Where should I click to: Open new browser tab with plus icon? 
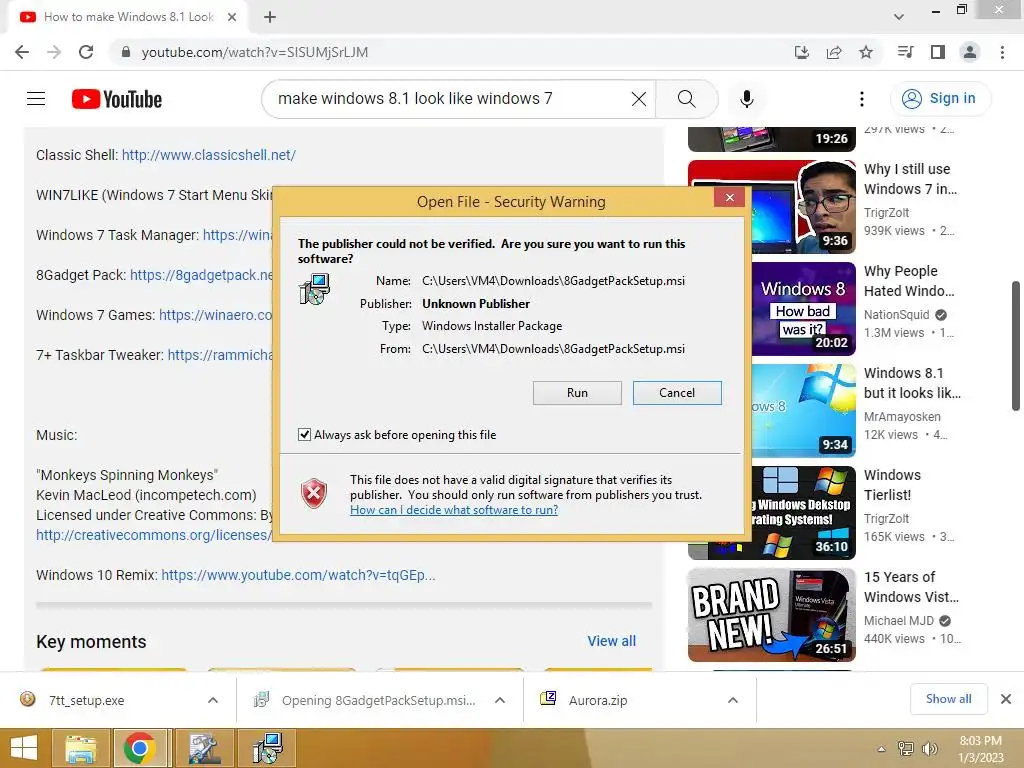(270, 17)
